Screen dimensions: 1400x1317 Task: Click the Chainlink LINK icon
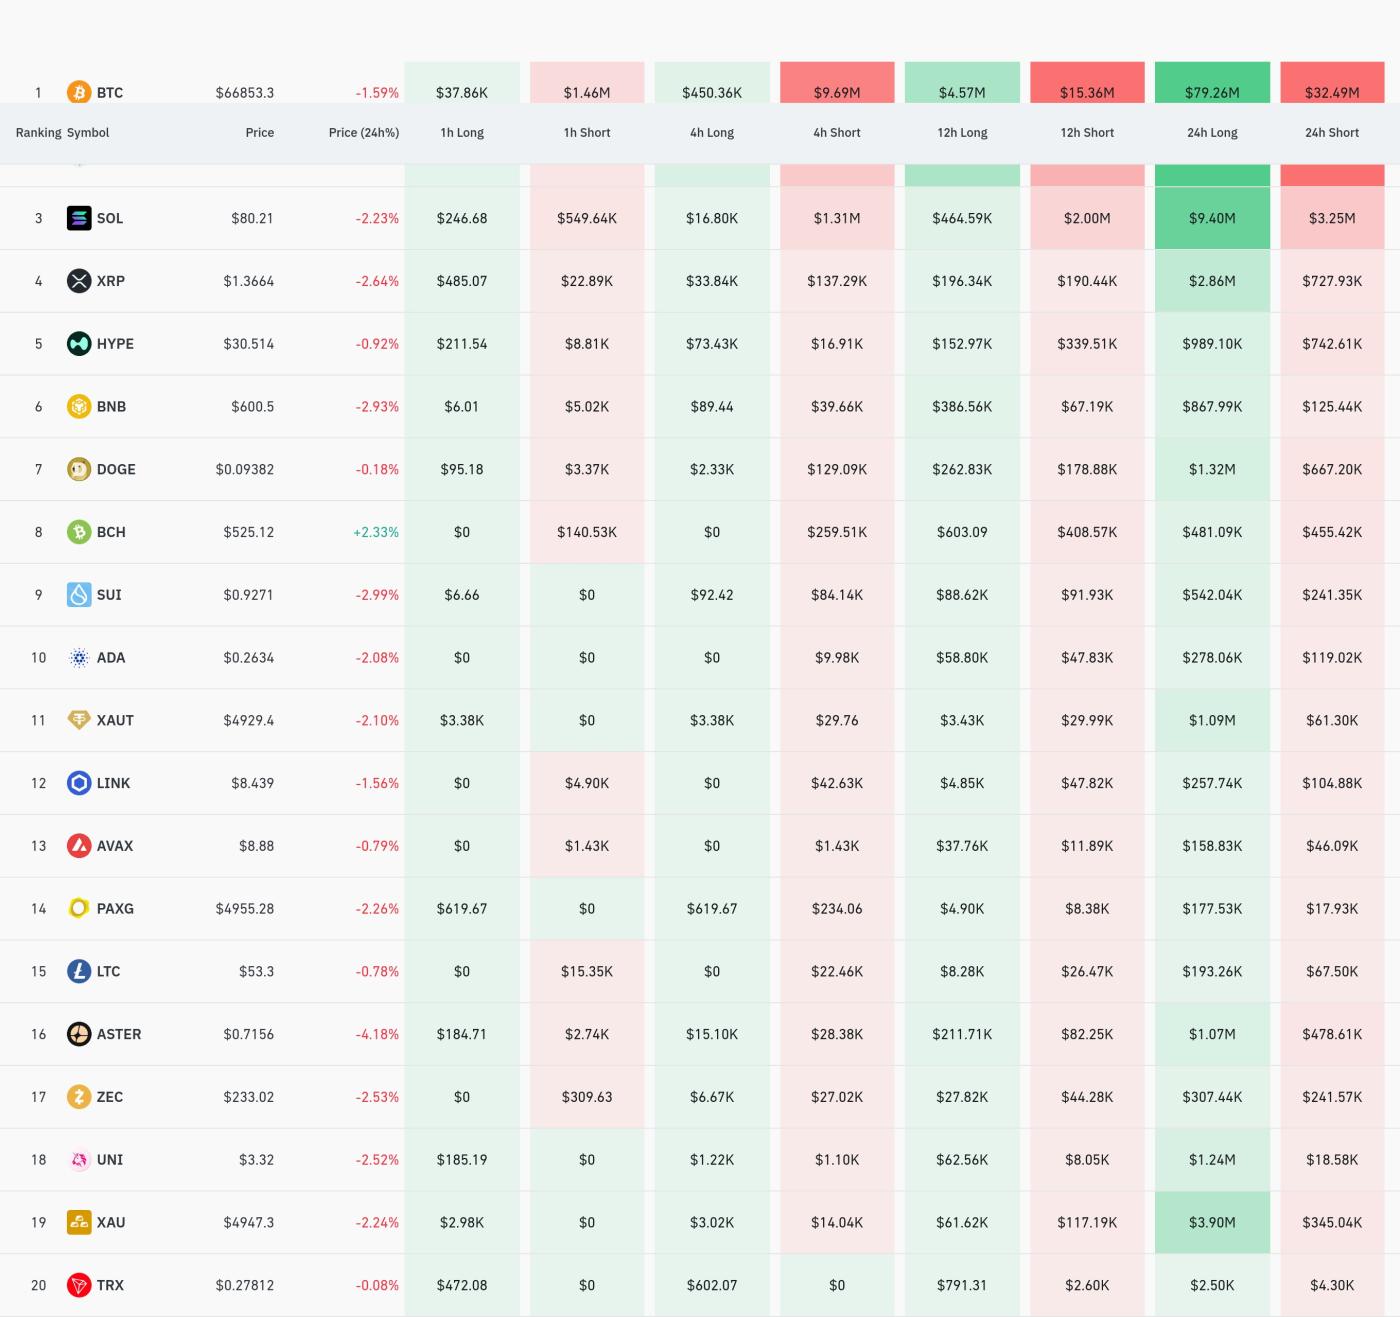[78, 783]
